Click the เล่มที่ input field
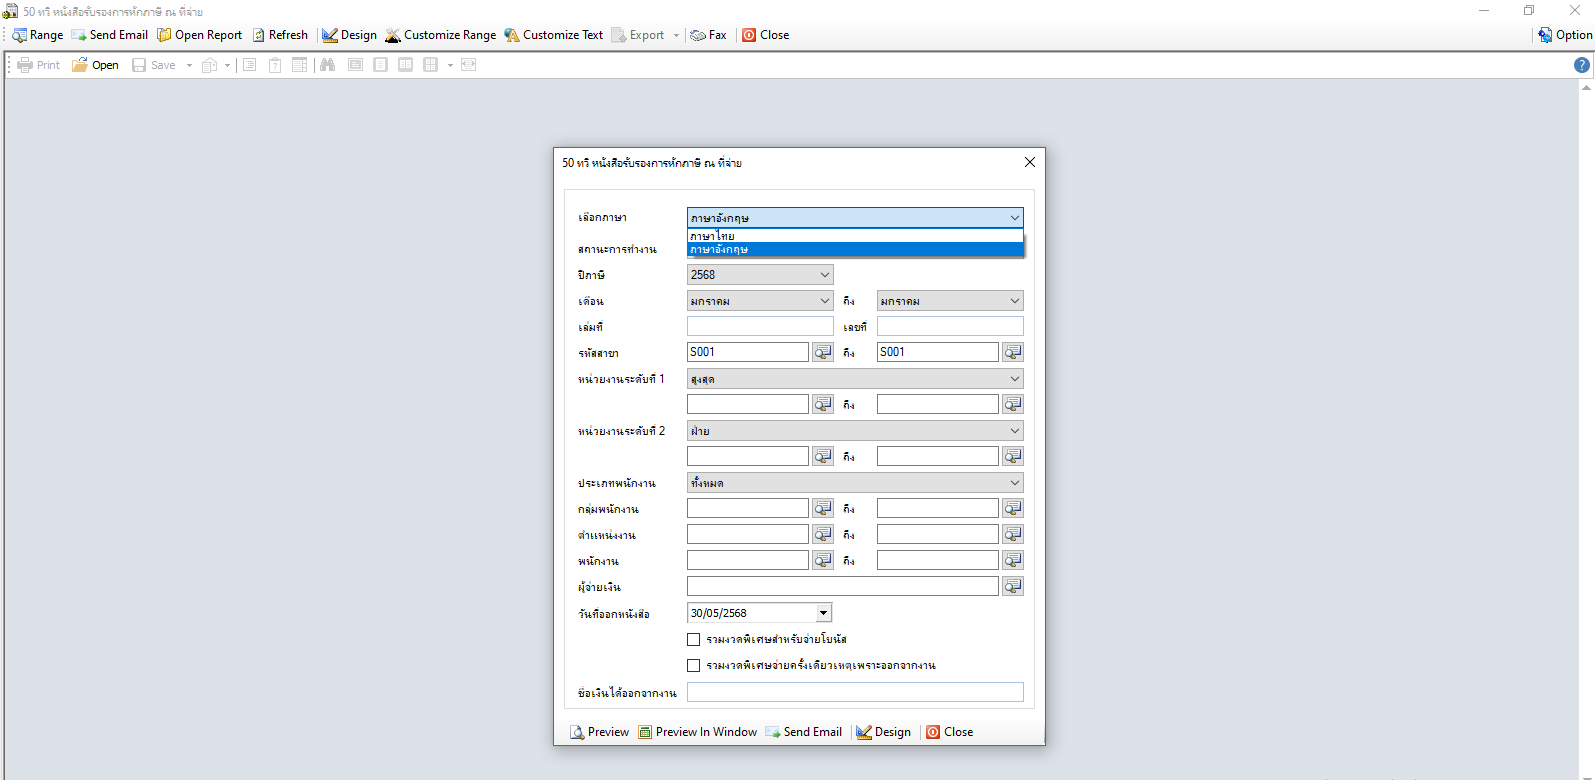 (x=759, y=326)
